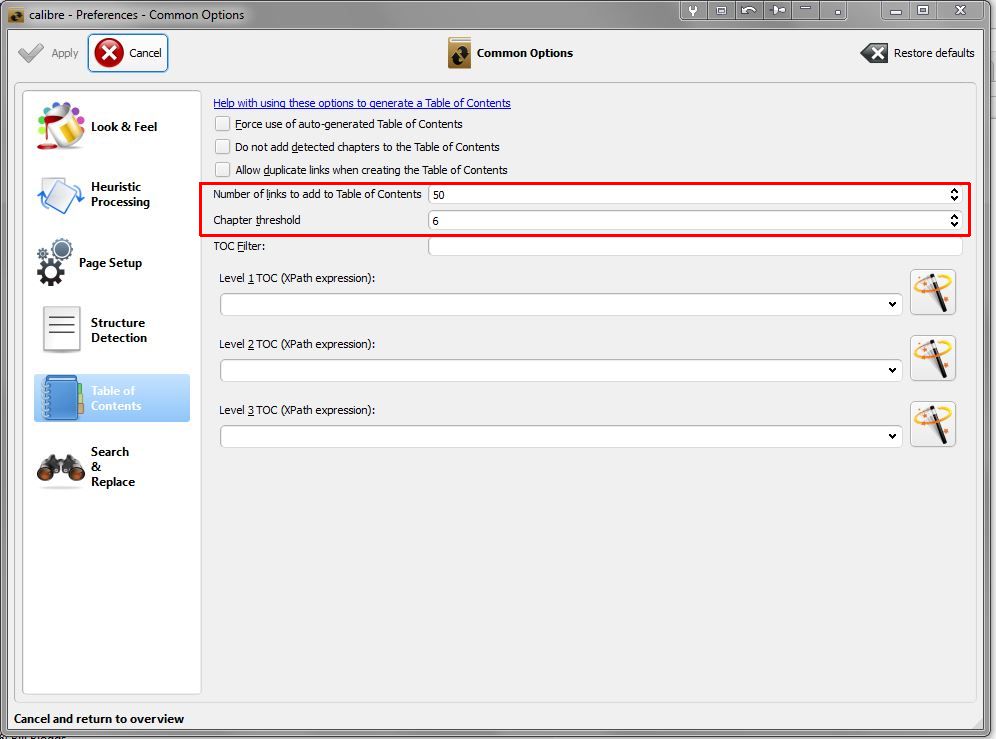The height and width of the screenshot is (739, 996).
Task: Toggle Allow duplicate links checkbox
Action: tap(222, 170)
